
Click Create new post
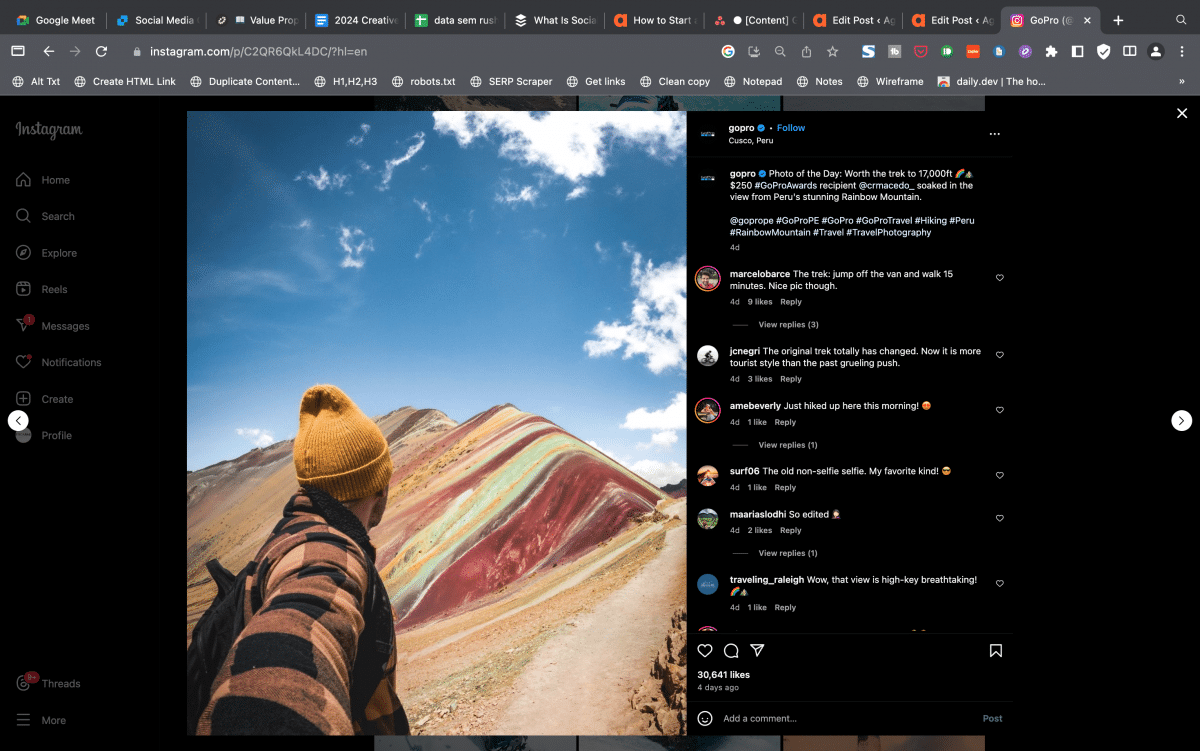(45, 399)
